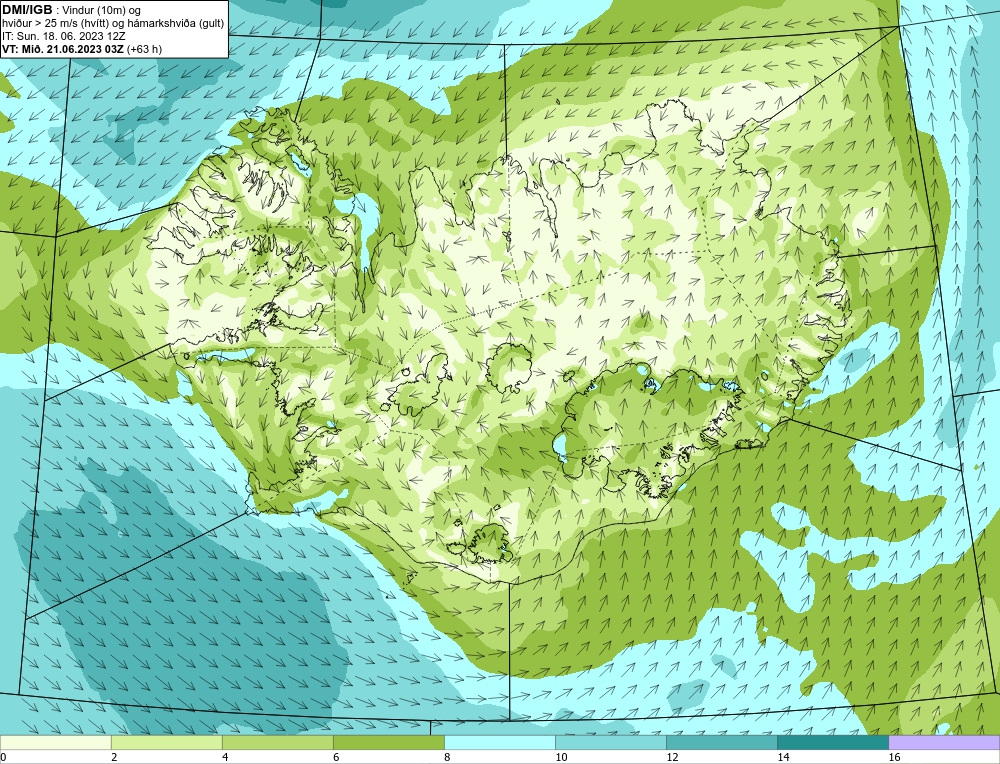Click the legend label "14"
Screen dimensions: 1000x764
tap(783, 757)
